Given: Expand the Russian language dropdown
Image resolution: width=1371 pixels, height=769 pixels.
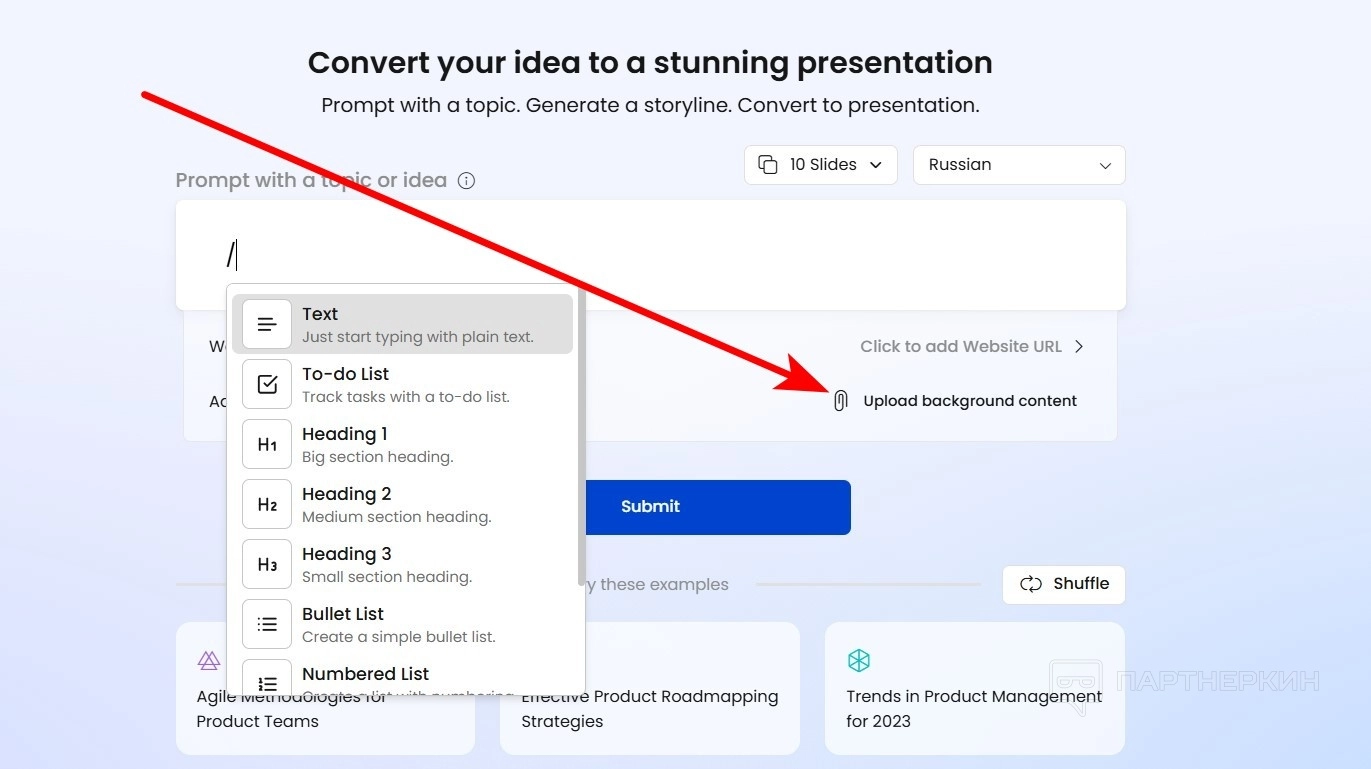Looking at the screenshot, I should tap(1019, 165).
